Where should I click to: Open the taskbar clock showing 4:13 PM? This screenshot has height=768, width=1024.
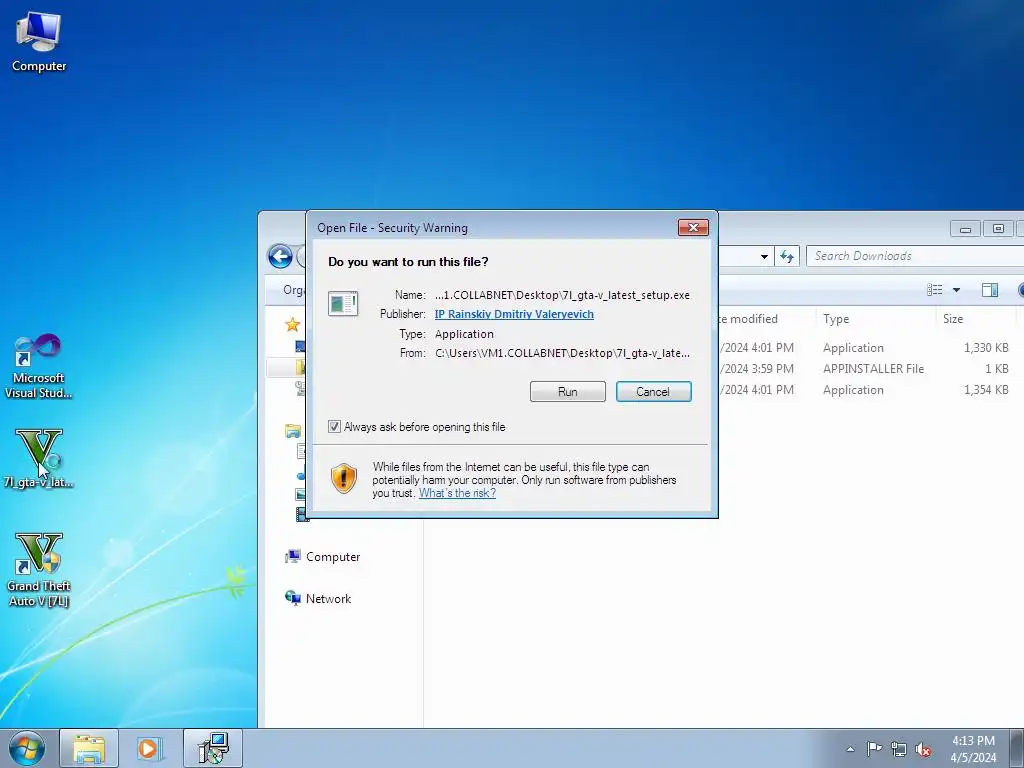coord(973,749)
